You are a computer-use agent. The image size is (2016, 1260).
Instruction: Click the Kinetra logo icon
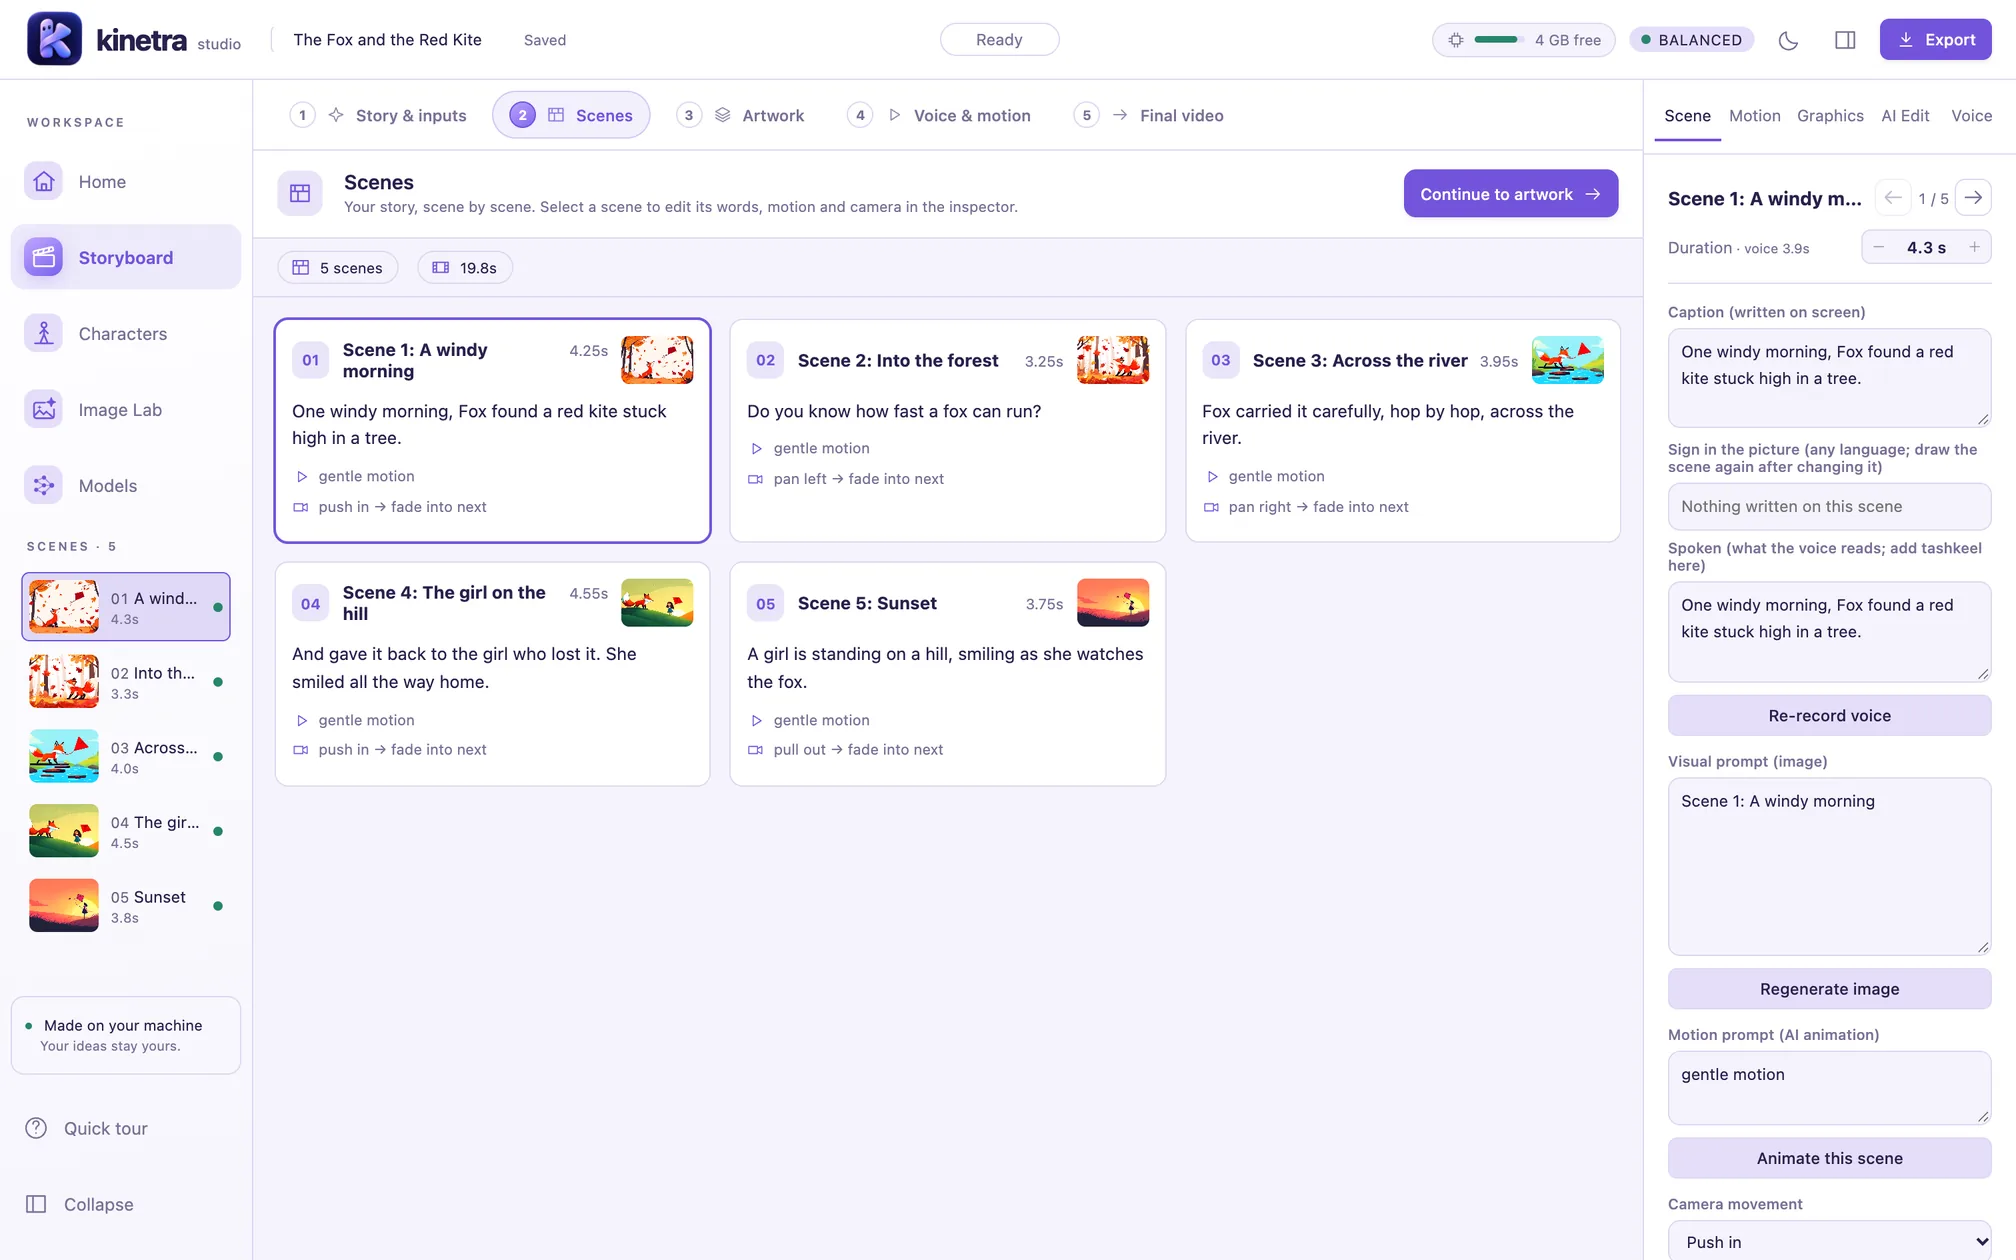click(54, 39)
